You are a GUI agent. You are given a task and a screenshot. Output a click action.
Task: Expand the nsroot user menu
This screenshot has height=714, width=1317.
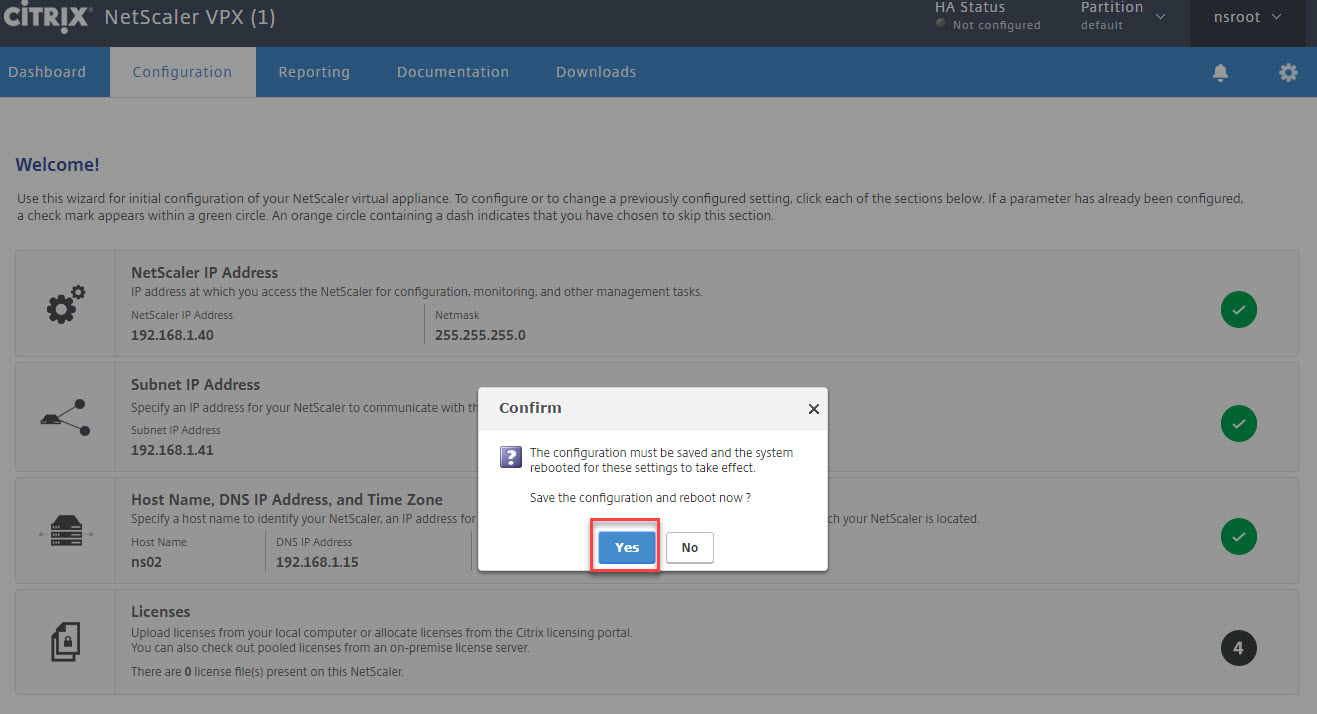pos(1247,17)
